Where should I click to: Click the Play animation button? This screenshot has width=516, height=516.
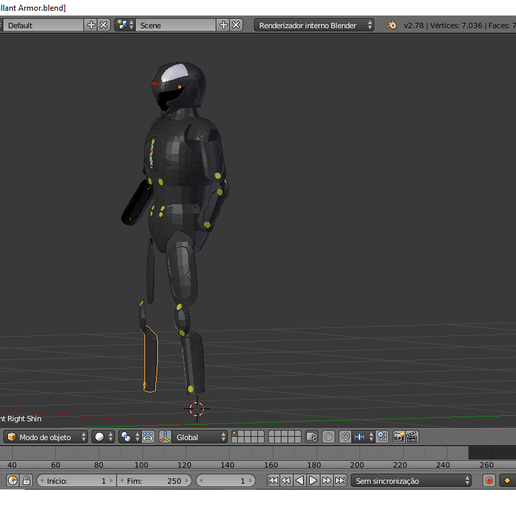coord(313,480)
